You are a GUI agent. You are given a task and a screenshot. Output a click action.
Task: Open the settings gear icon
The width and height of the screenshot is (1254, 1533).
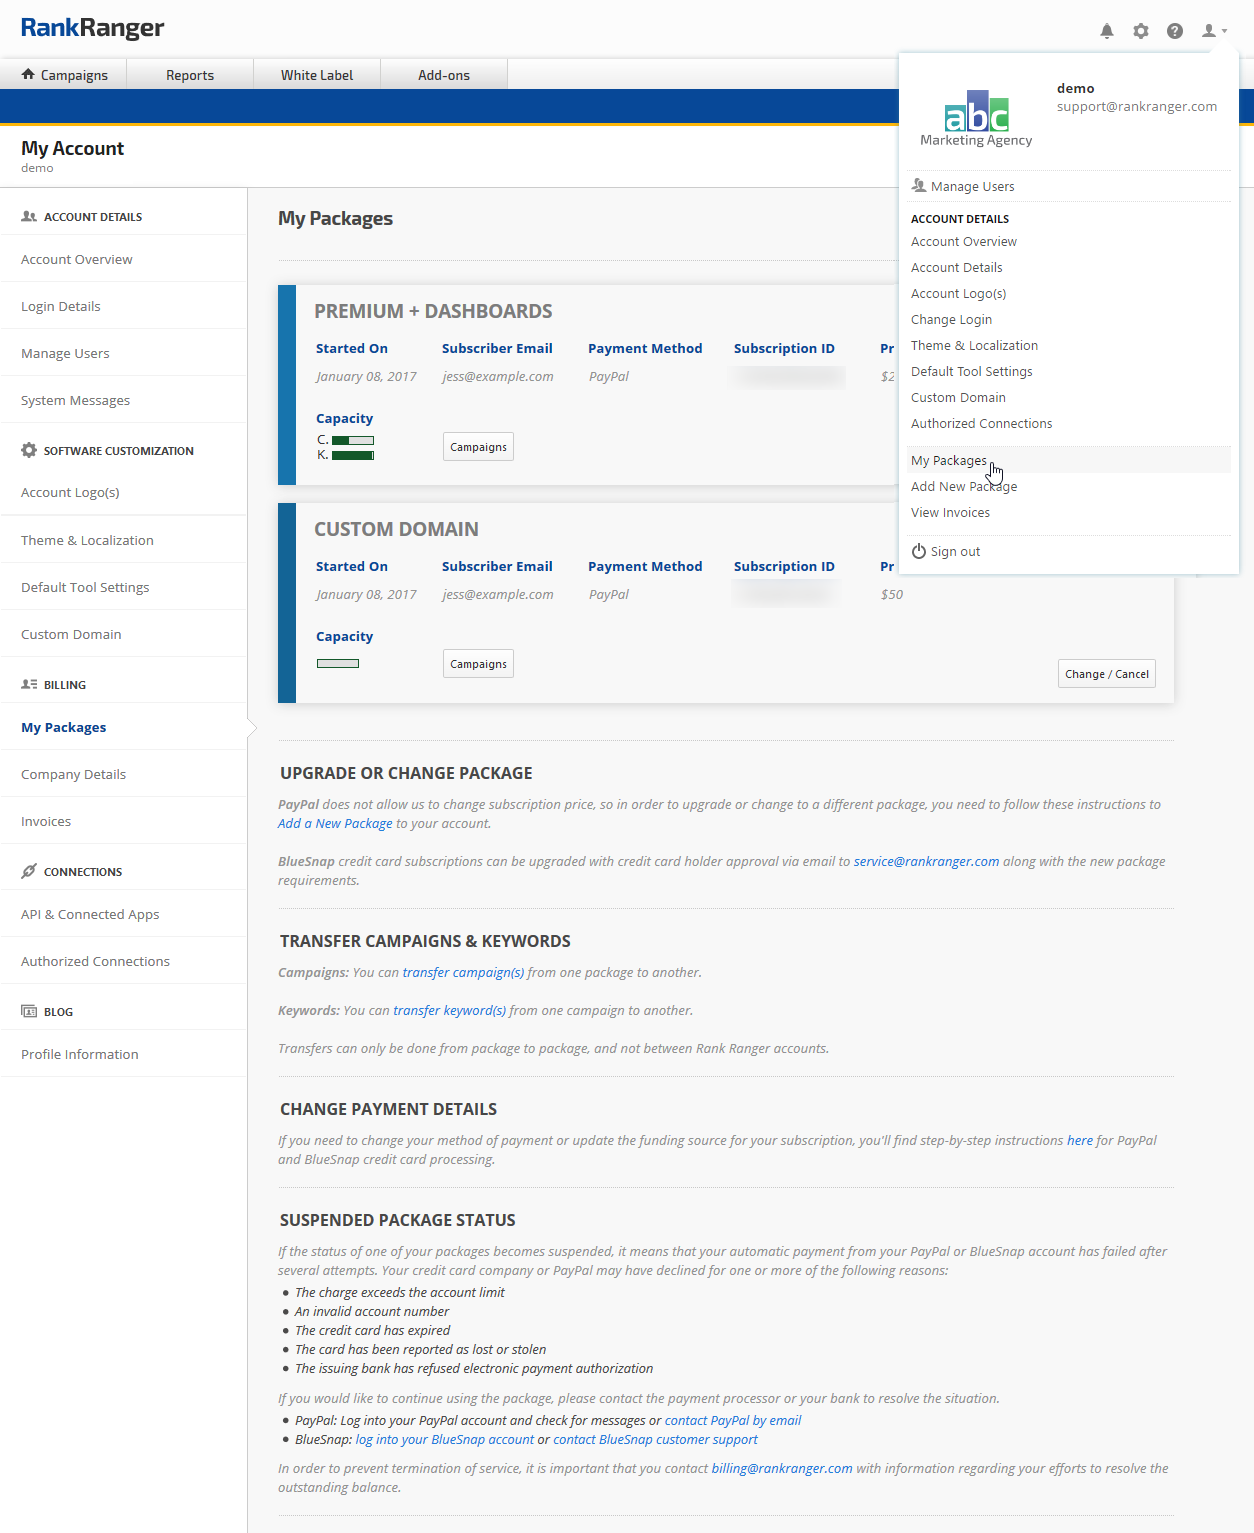[x=1141, y=31]
